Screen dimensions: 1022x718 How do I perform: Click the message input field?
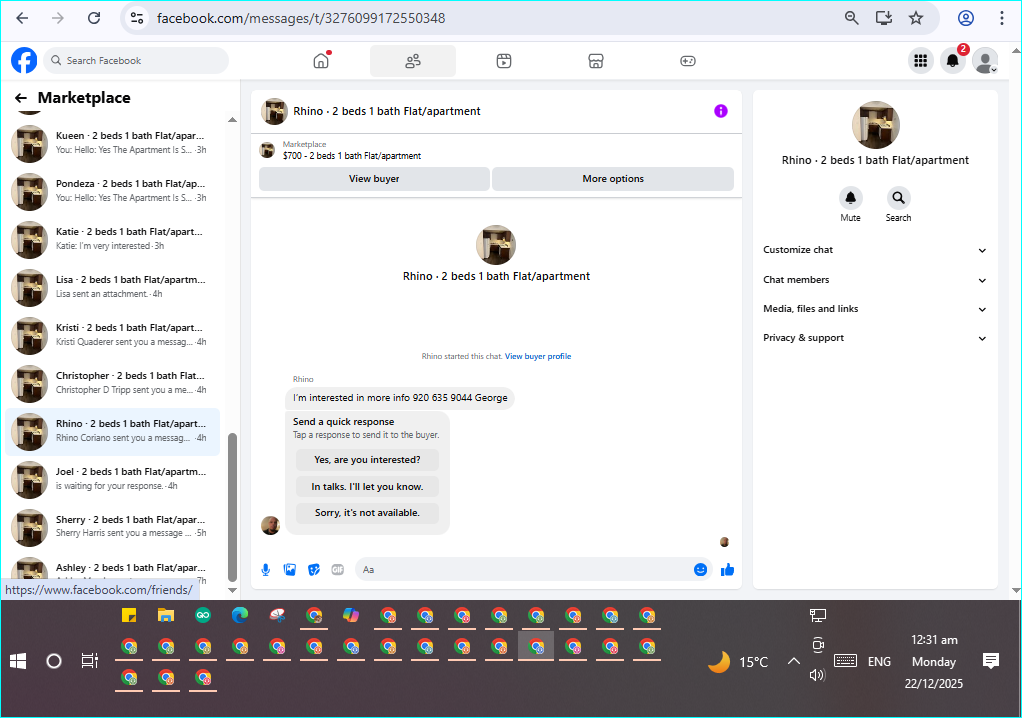(x=525, y=569)
